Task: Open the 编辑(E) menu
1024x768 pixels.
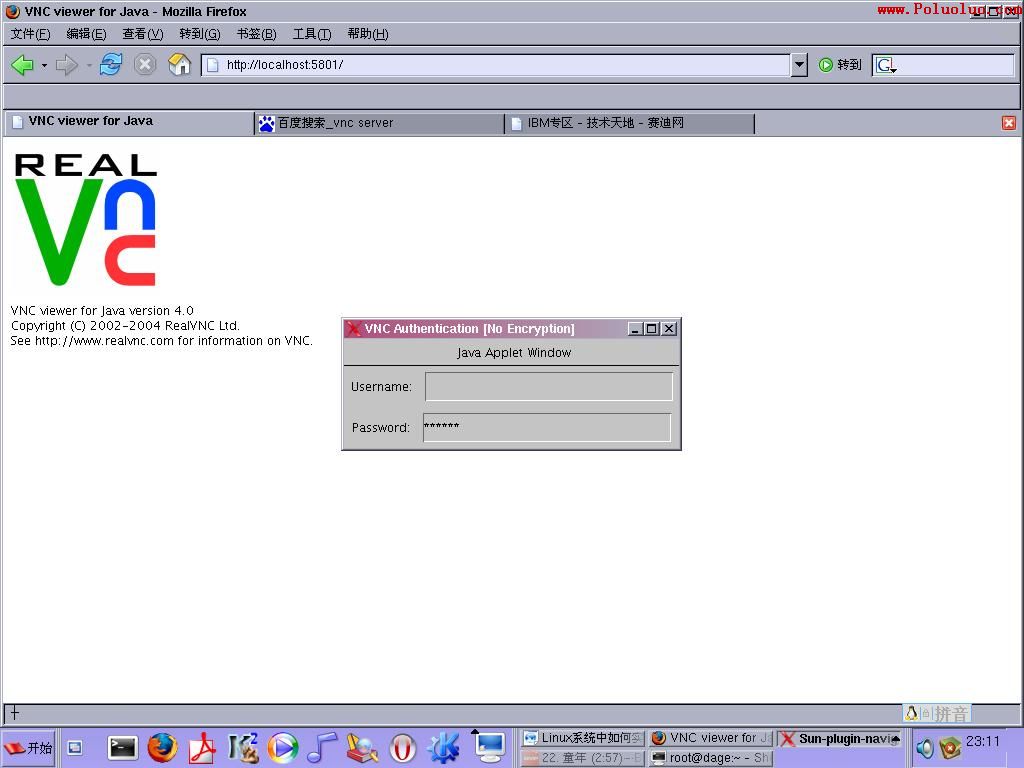Action: (86, 34)
